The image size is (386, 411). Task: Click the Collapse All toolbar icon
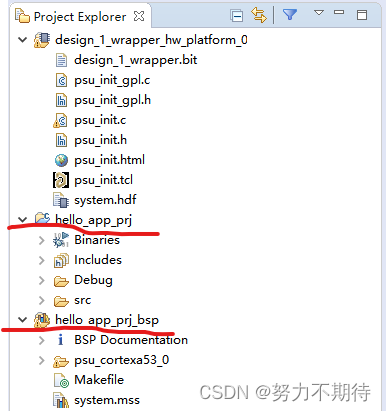[237, 16]
